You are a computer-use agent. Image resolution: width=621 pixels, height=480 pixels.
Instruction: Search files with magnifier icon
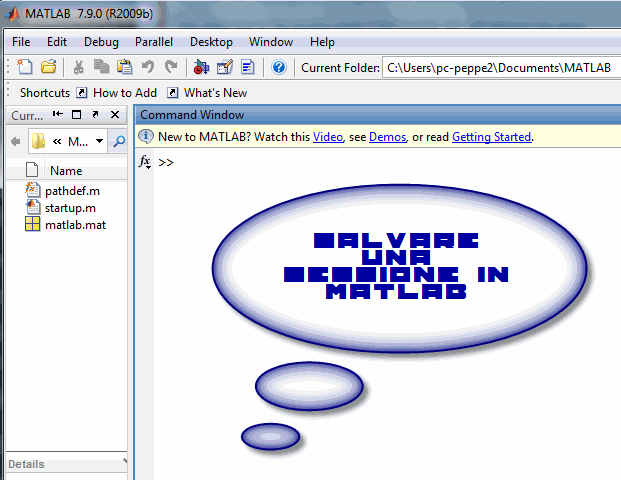[119, 141]
